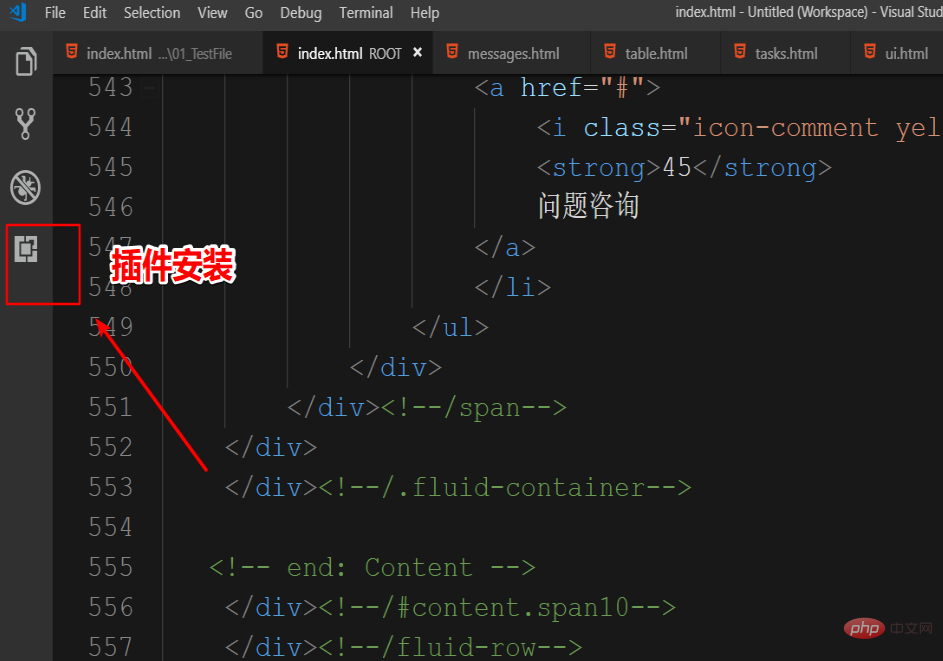The width and height of the screenshot is (943, 661).
Task: Collapse code fold at line 543
Action: (x=150, y=88)
